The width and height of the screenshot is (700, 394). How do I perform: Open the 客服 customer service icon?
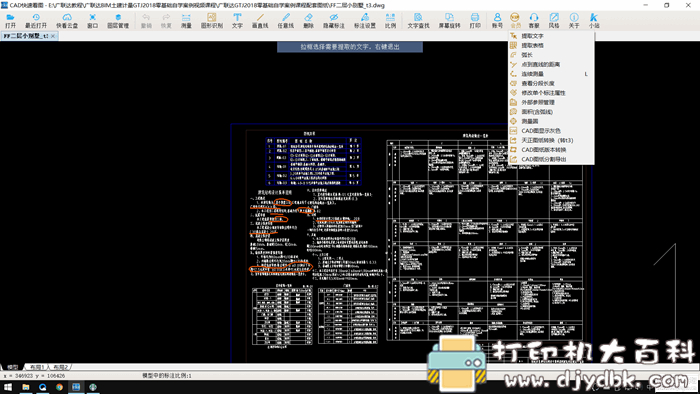click(534, 21)
